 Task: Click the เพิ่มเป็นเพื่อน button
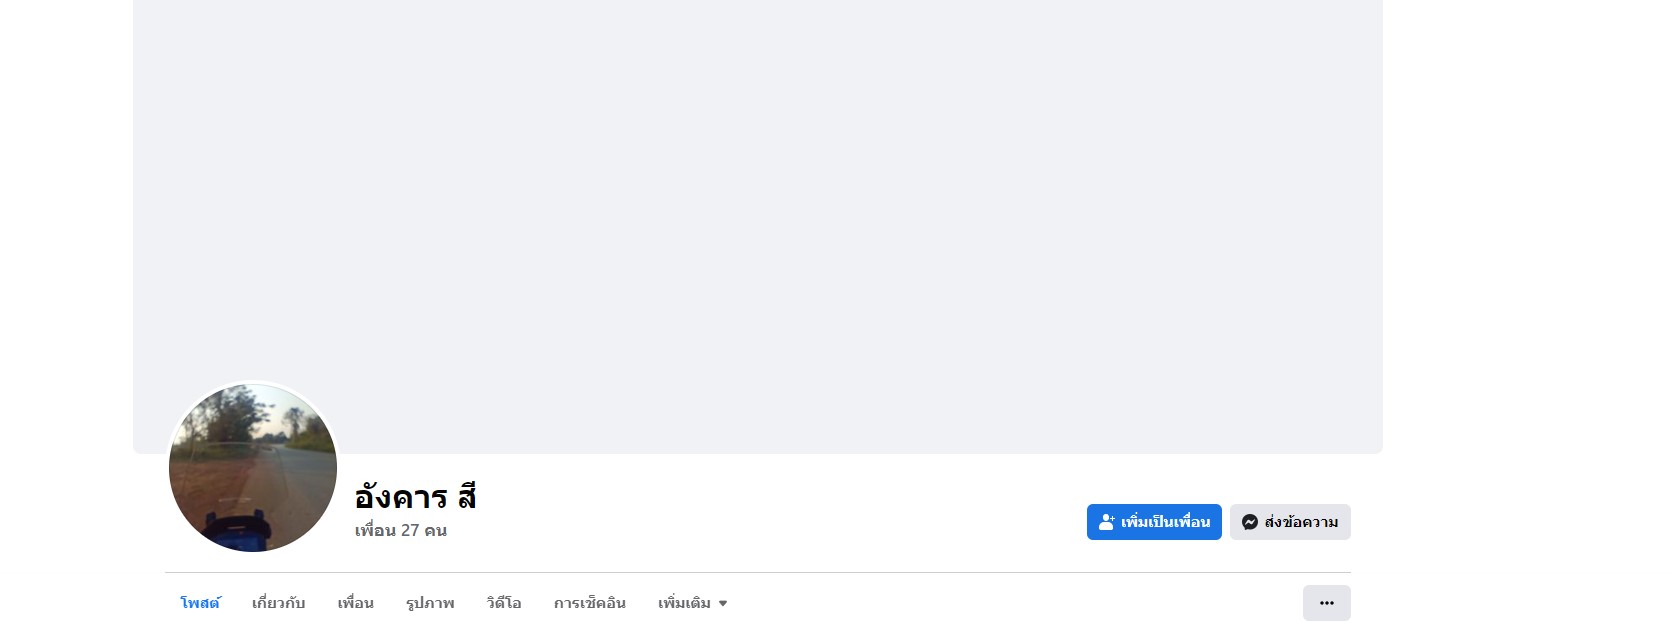pos(1154,522)
